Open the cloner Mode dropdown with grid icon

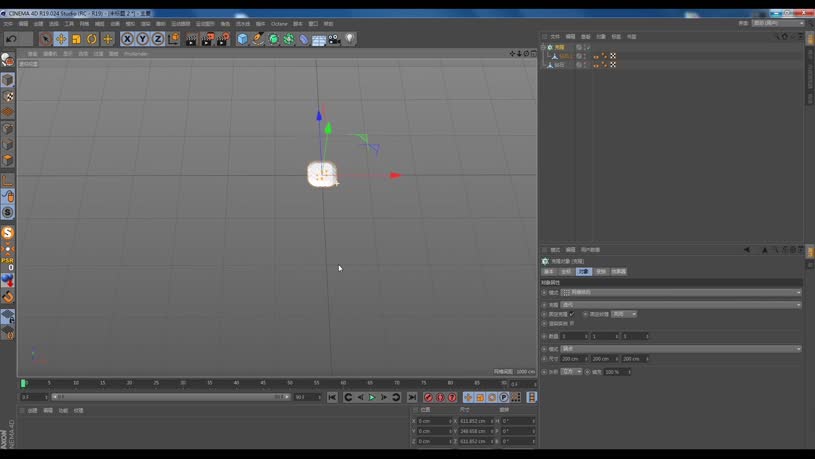tap(681, 293)
